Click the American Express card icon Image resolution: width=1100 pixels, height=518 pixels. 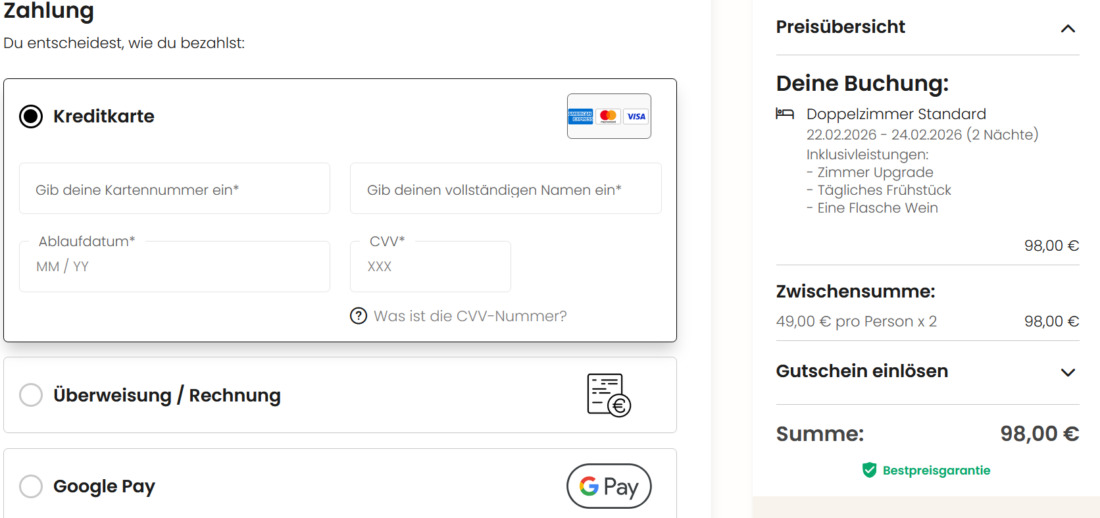click(x=580, y=116)
